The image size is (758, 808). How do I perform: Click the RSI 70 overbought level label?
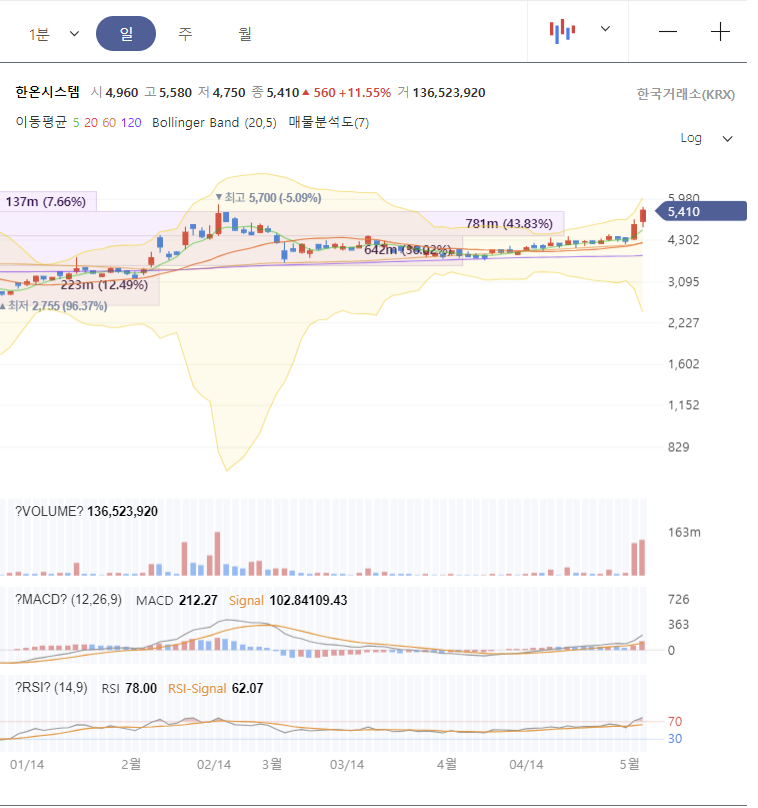point(675,721)
